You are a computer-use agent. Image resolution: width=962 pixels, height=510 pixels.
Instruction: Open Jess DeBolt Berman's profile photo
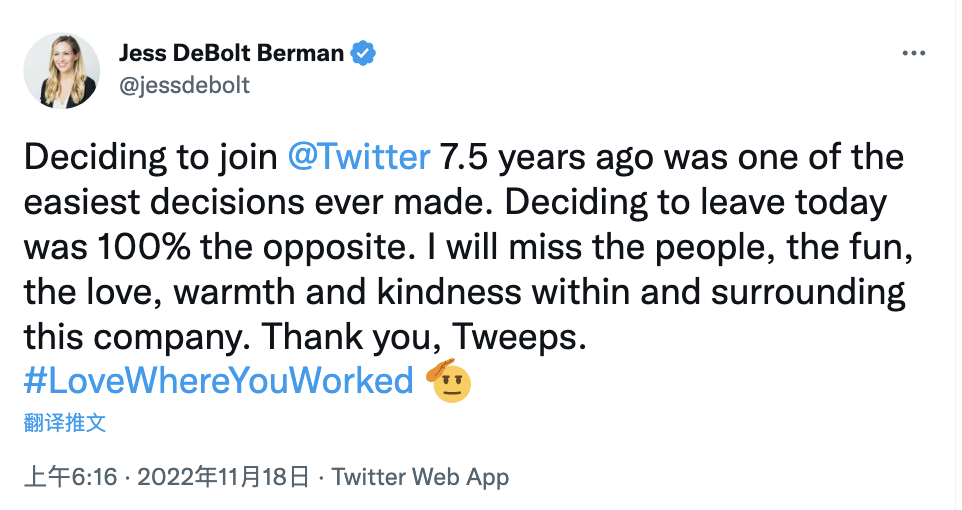coord(62,69)
